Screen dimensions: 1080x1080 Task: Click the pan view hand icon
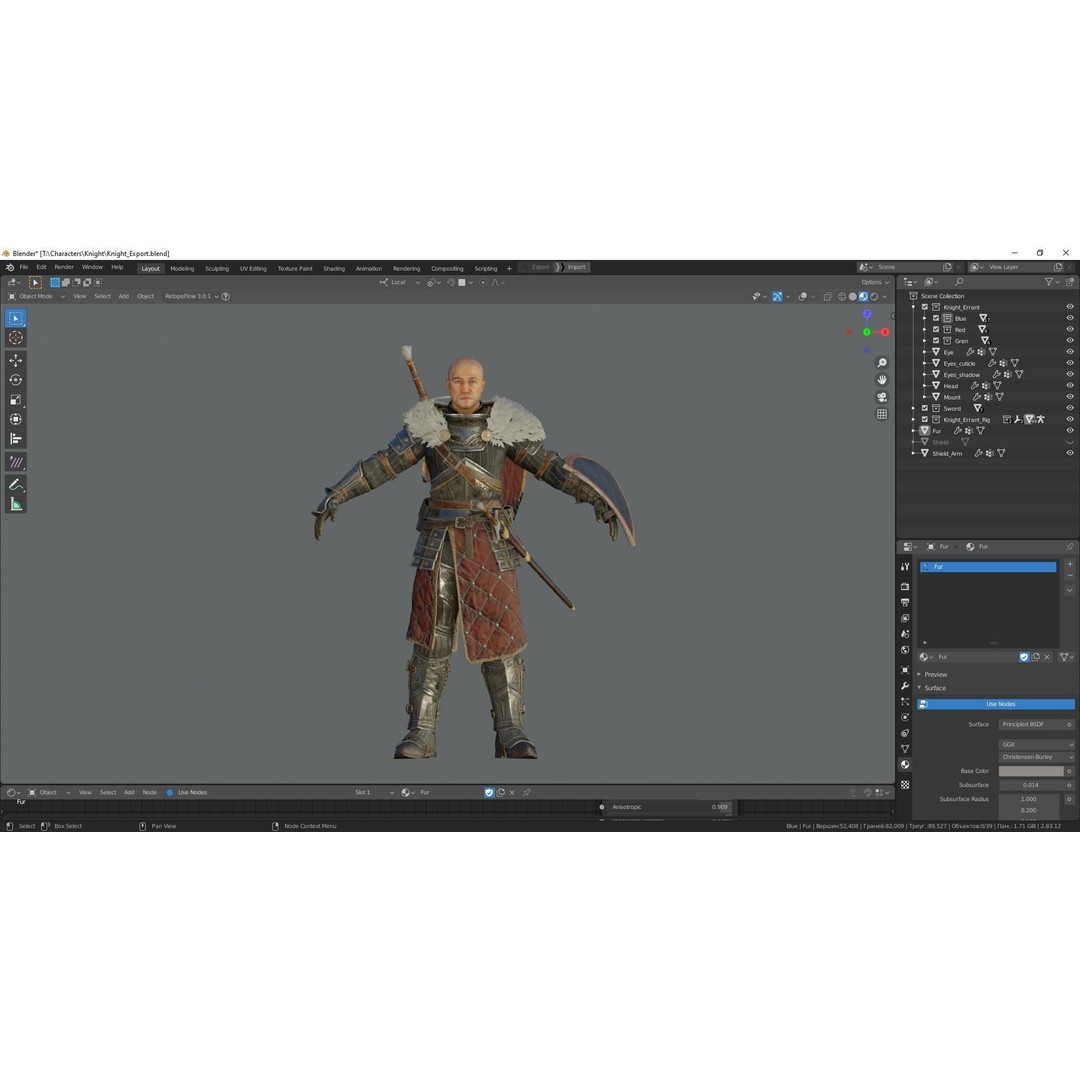pos(882,380)
